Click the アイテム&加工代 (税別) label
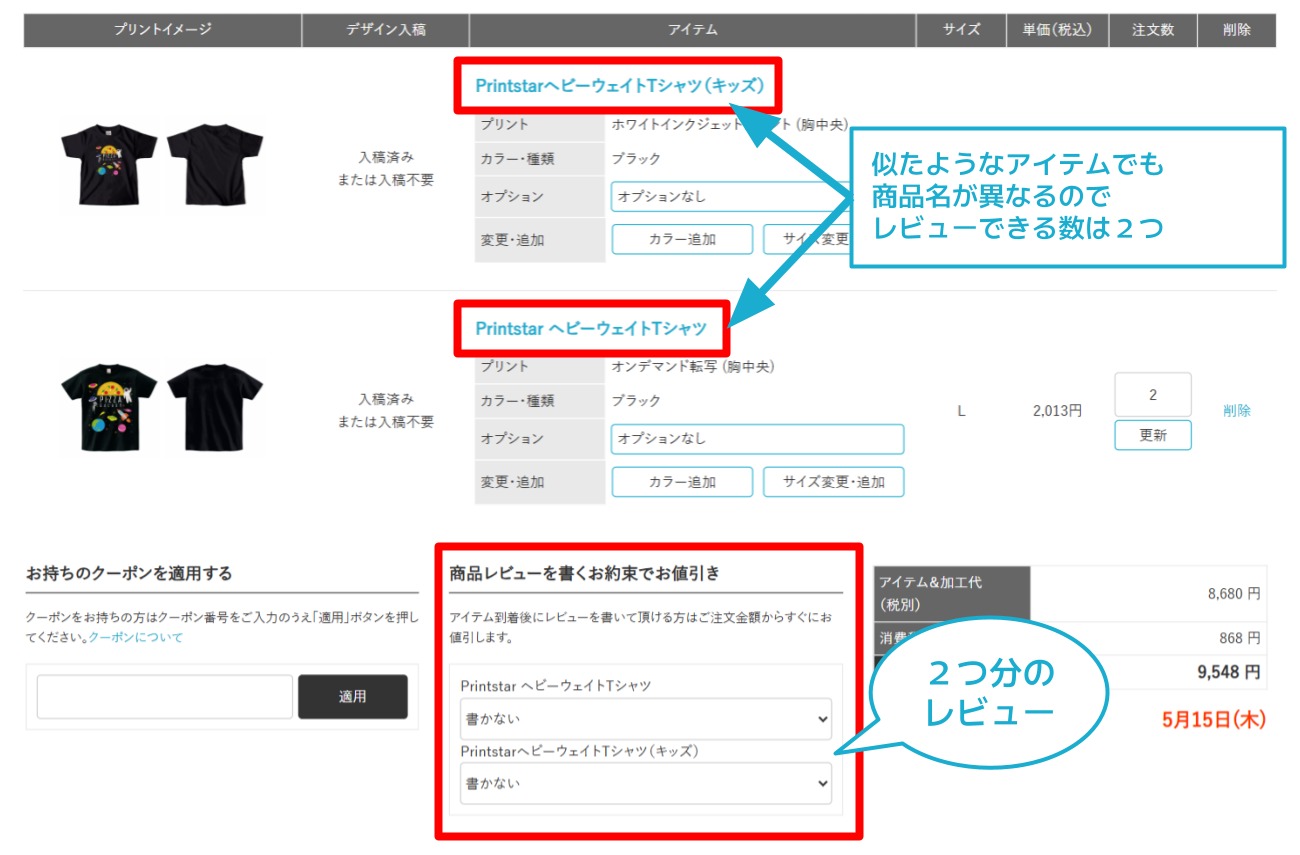1300x855 pixels. (x=952, y=594)
